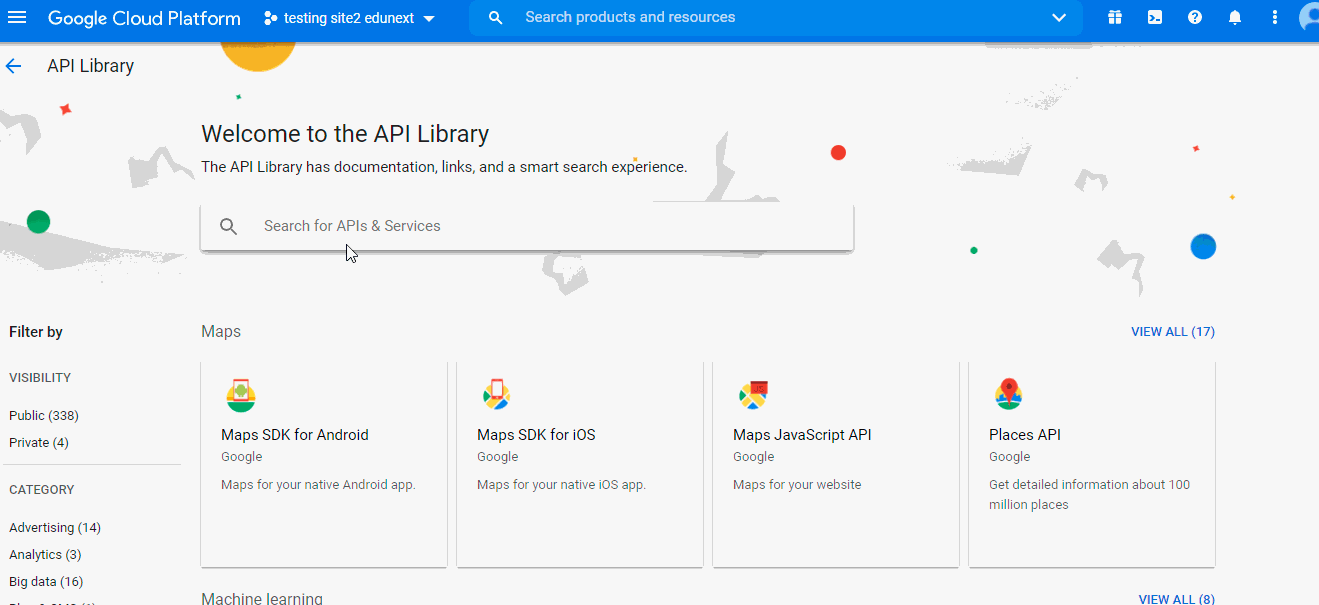This screenshot has width=1319, height=605.
Task: View all 8 Machine learning APIs
Action: (1177, 599)
